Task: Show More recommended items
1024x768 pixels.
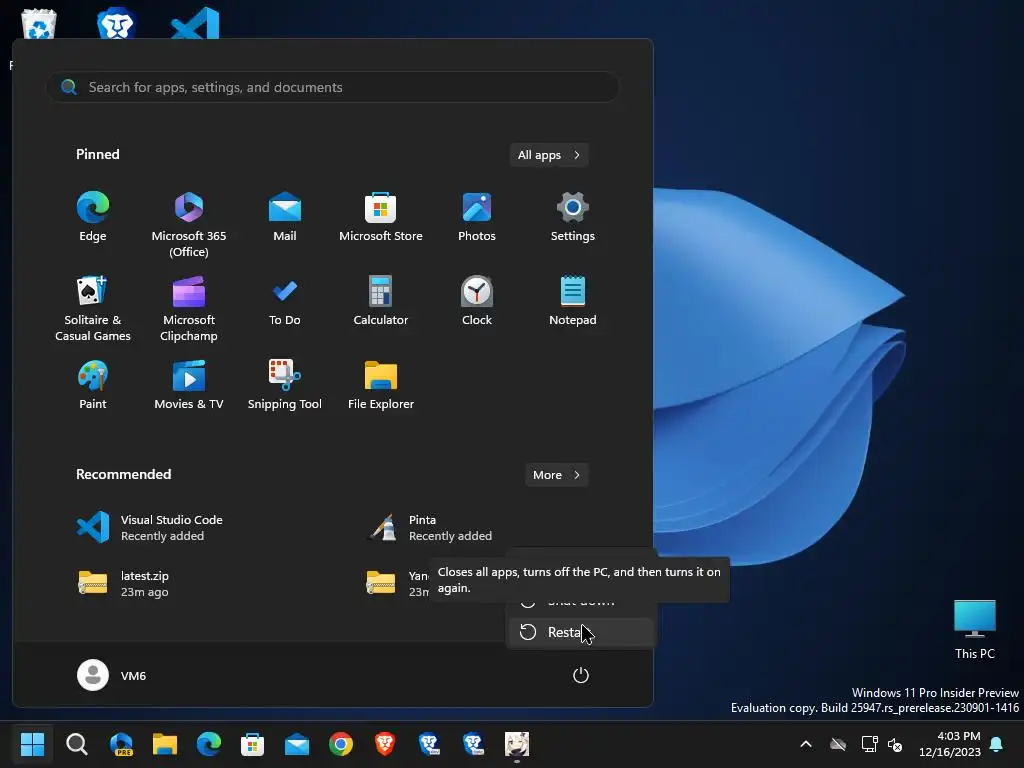Action: [556, 475]
